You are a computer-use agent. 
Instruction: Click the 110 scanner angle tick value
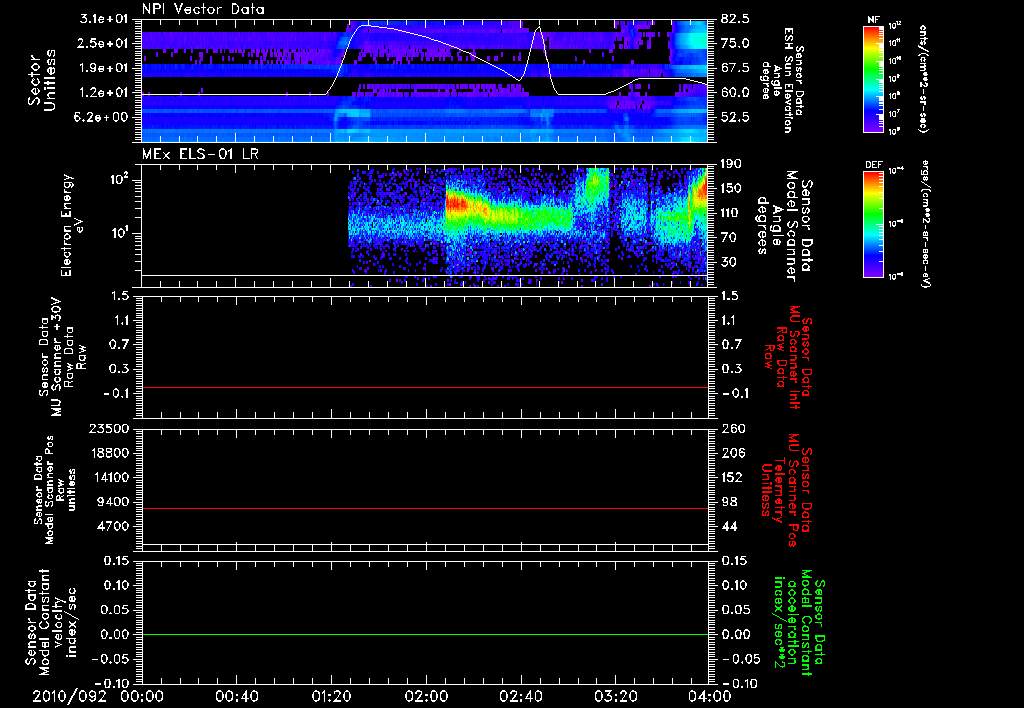tap(732, 213)
